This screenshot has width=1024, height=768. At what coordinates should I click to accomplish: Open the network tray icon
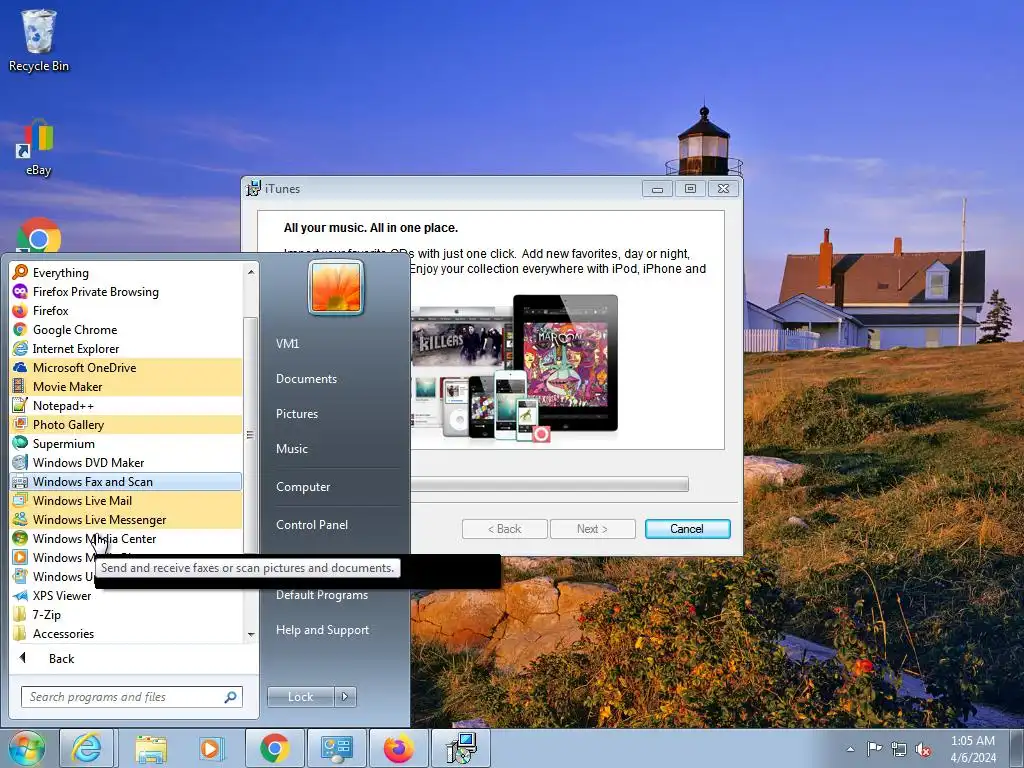899,750
